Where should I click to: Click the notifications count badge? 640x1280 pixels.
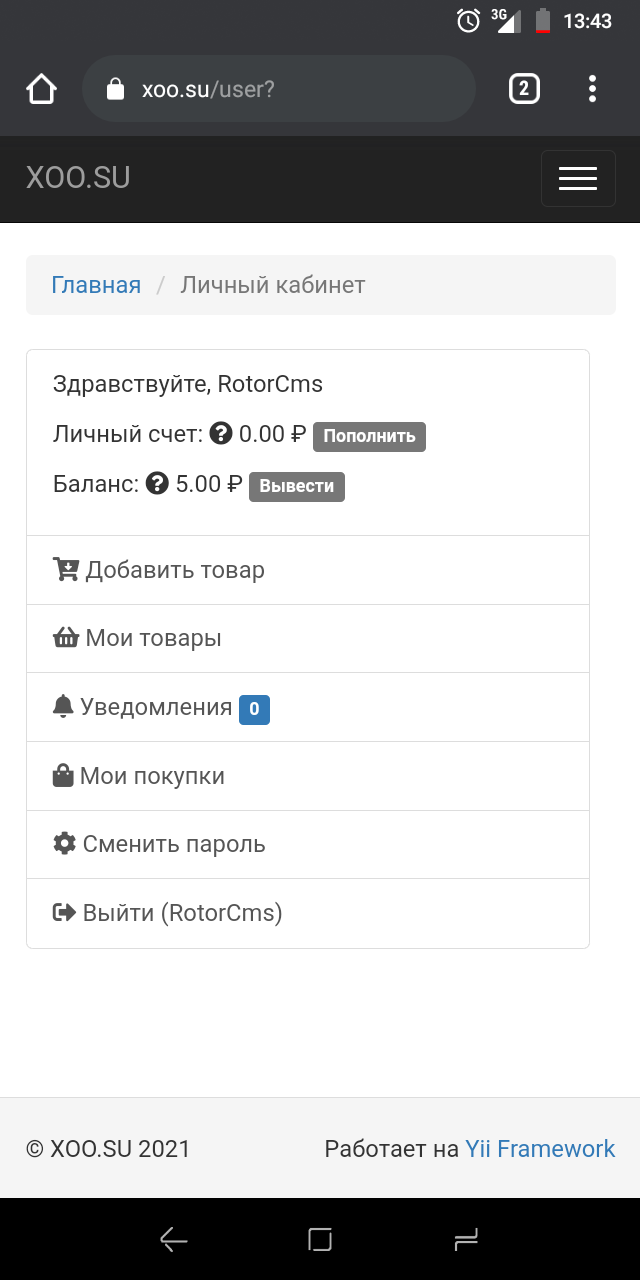254,709
